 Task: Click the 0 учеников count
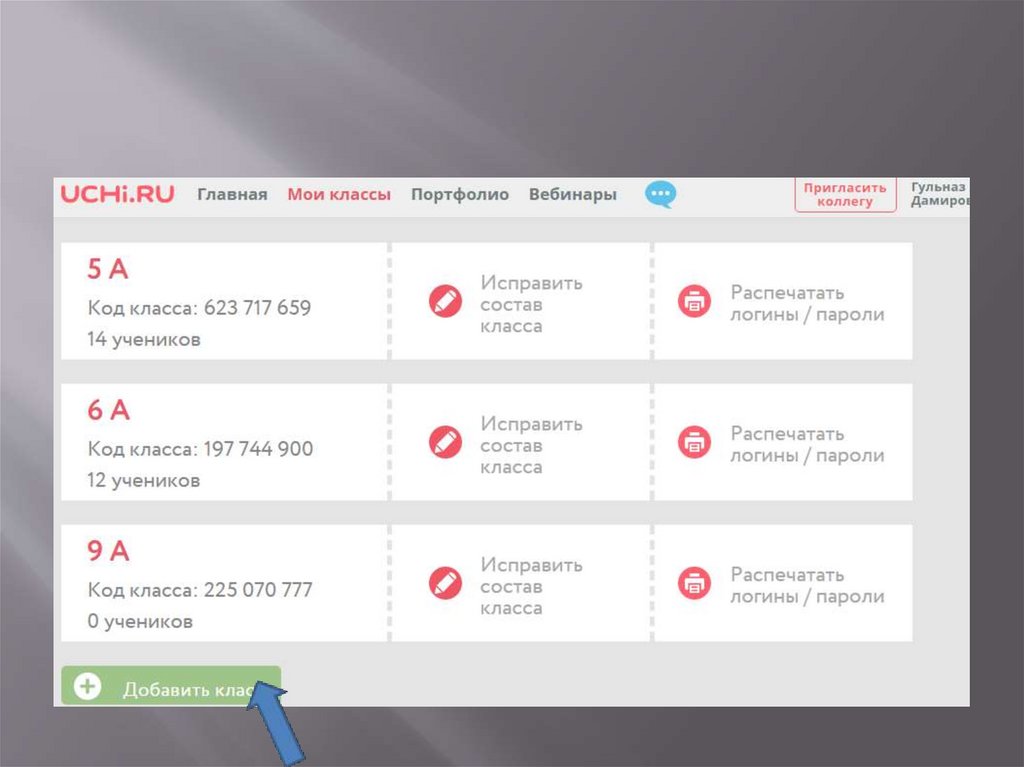click(x=140, y=621)
